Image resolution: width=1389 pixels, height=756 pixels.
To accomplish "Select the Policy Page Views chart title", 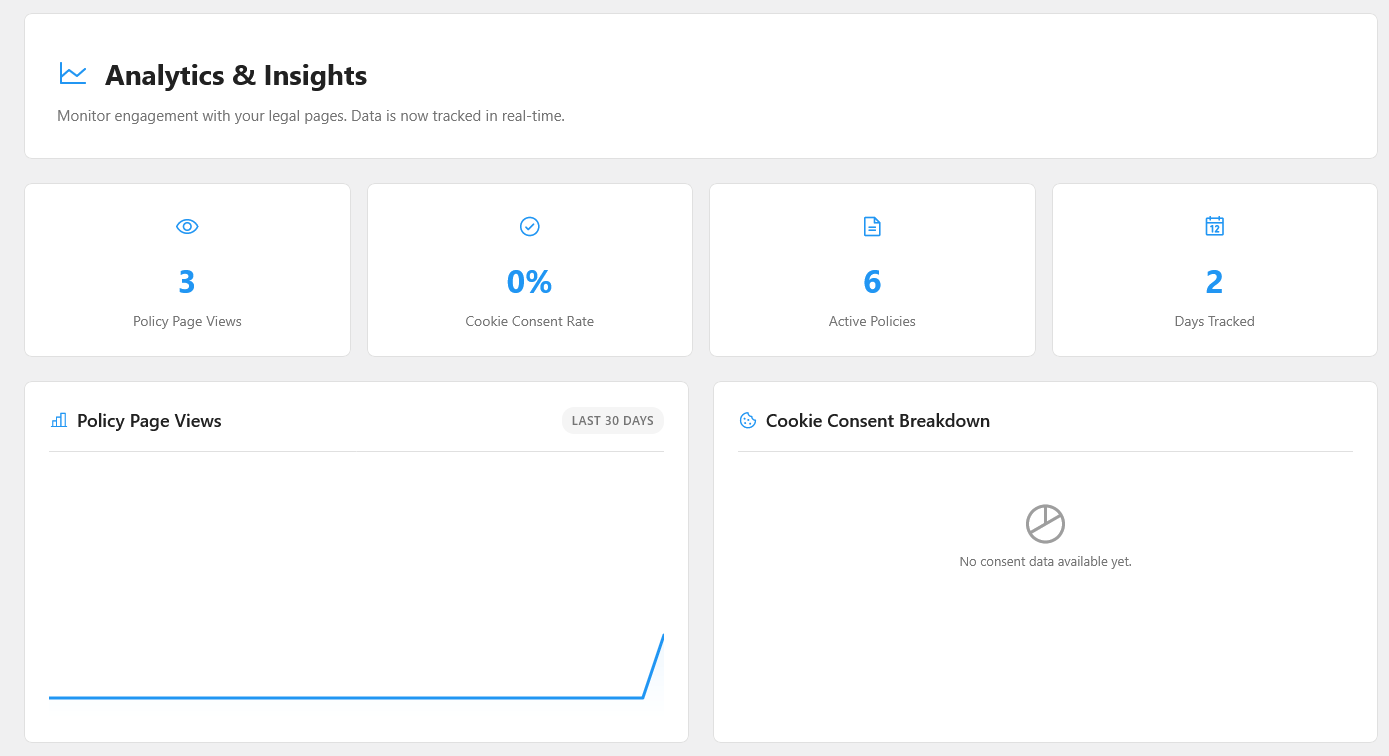I will [x=148, y=420].
